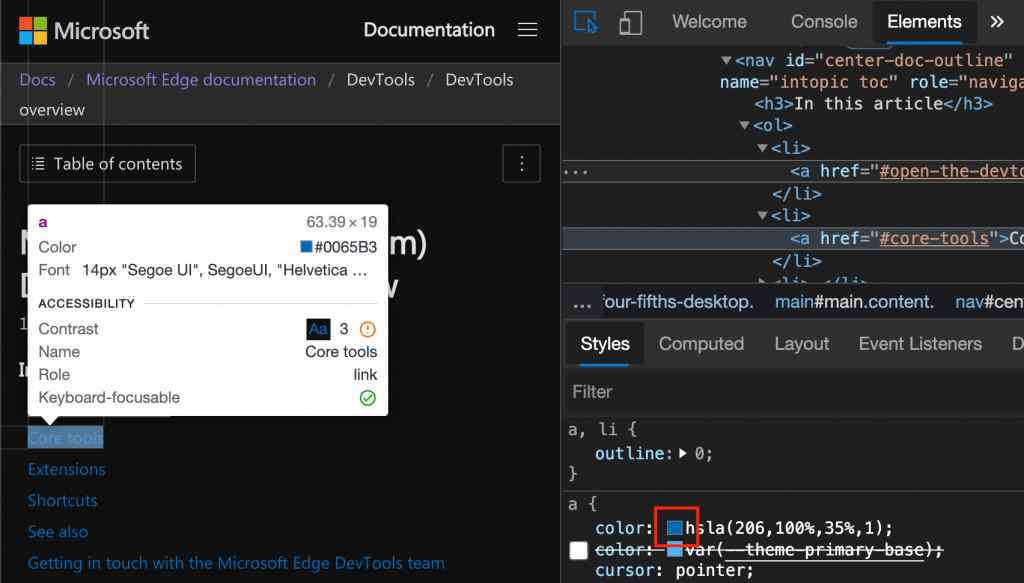Collapse the ol element node
Viewport: 1024px width, 583px height.
(x=744, y=125)
